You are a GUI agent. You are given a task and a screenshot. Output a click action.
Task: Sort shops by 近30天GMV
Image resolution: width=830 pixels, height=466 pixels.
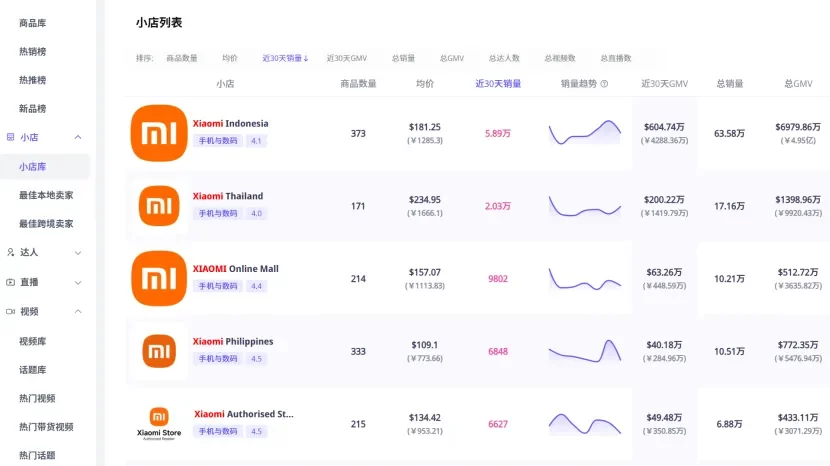tap(346, 58)
